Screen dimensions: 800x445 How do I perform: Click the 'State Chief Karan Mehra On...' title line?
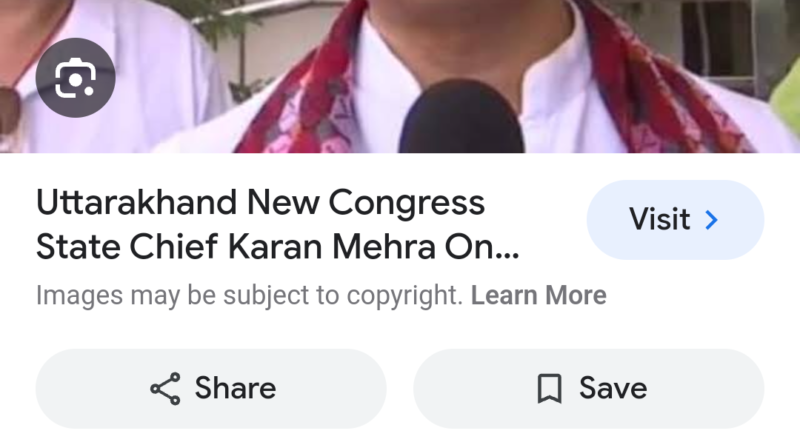[278, 247]
